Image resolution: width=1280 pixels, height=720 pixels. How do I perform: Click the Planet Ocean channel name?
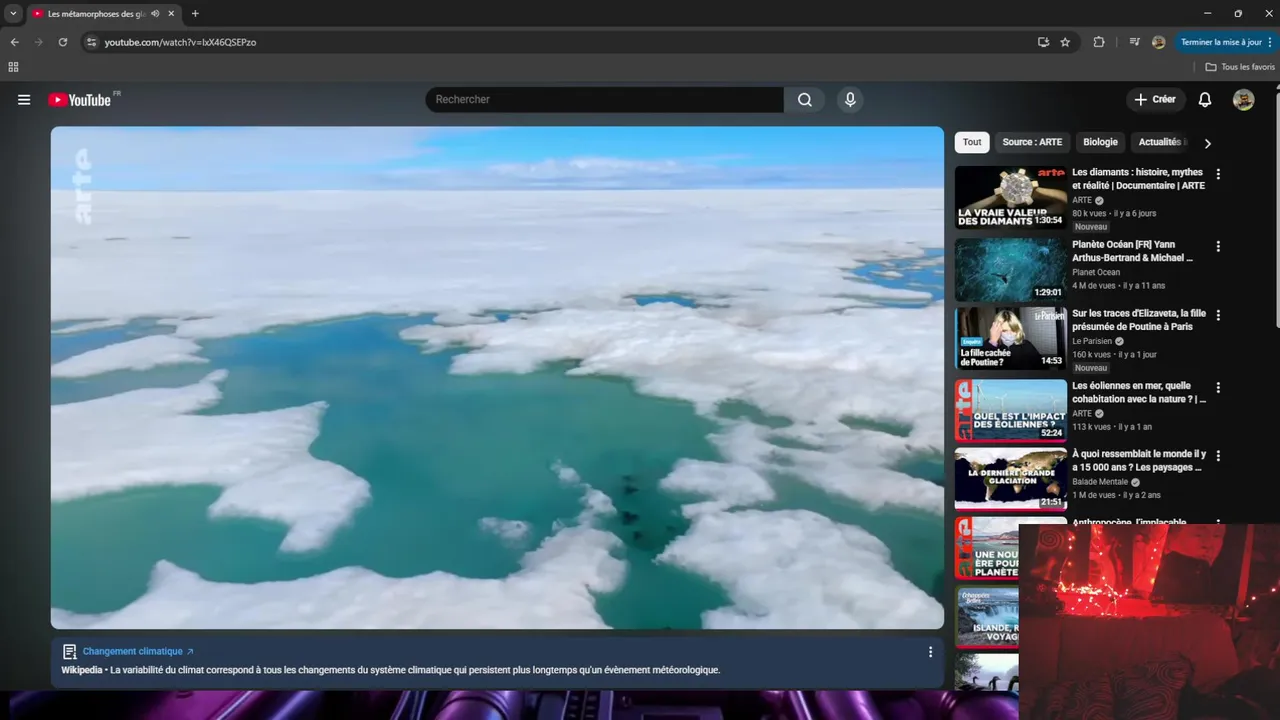click(x=1096, y=272)
